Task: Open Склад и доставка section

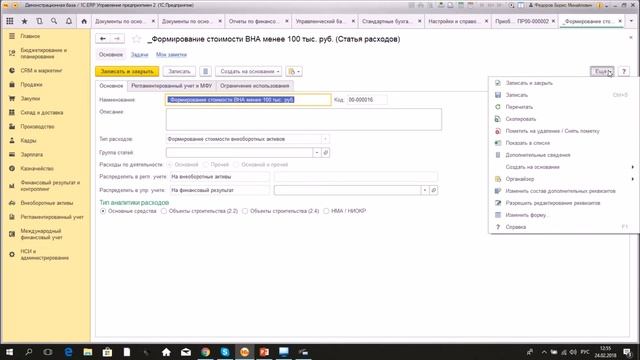Action: (x=42, y=112)
